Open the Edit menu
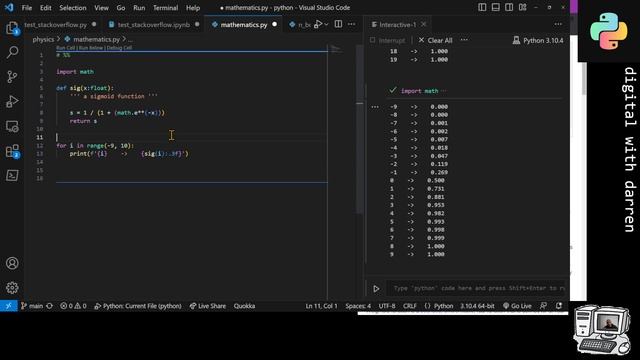 (45, 7)
